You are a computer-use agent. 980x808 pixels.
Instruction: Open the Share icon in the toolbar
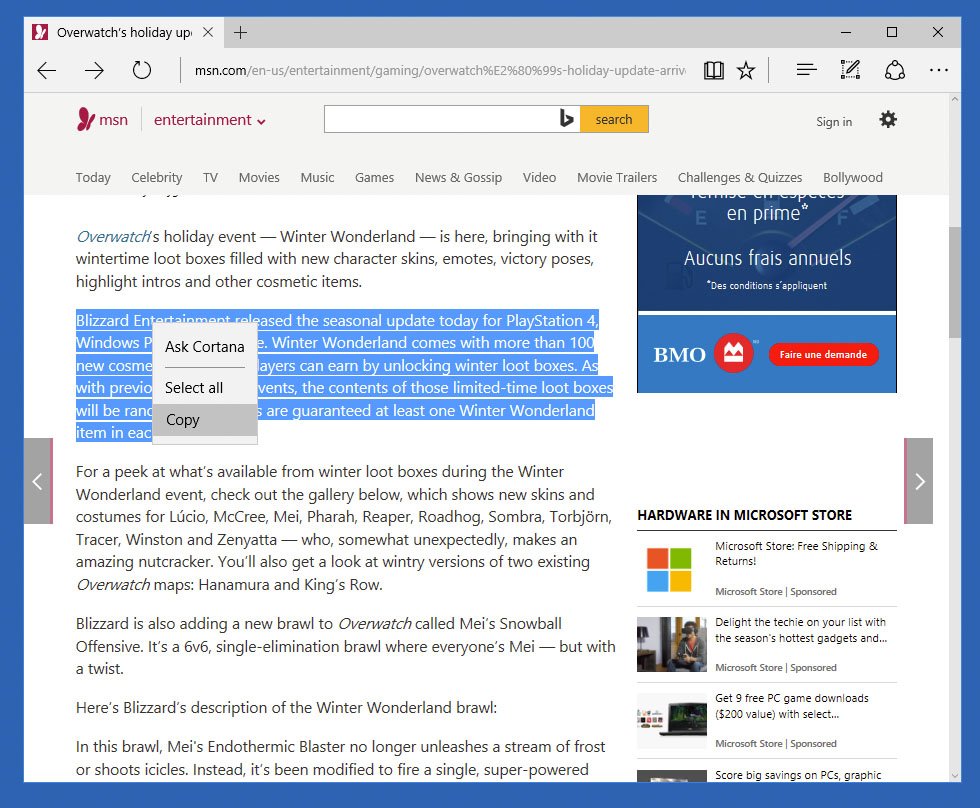895,69
